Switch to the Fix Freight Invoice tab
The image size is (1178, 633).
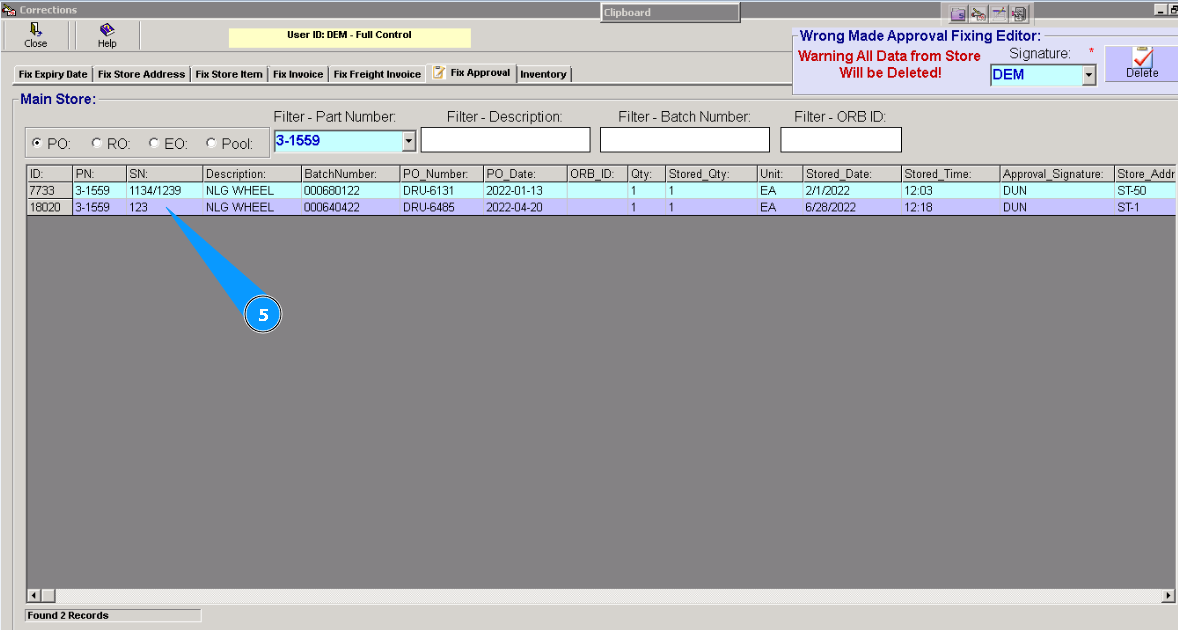pos(377,74)
